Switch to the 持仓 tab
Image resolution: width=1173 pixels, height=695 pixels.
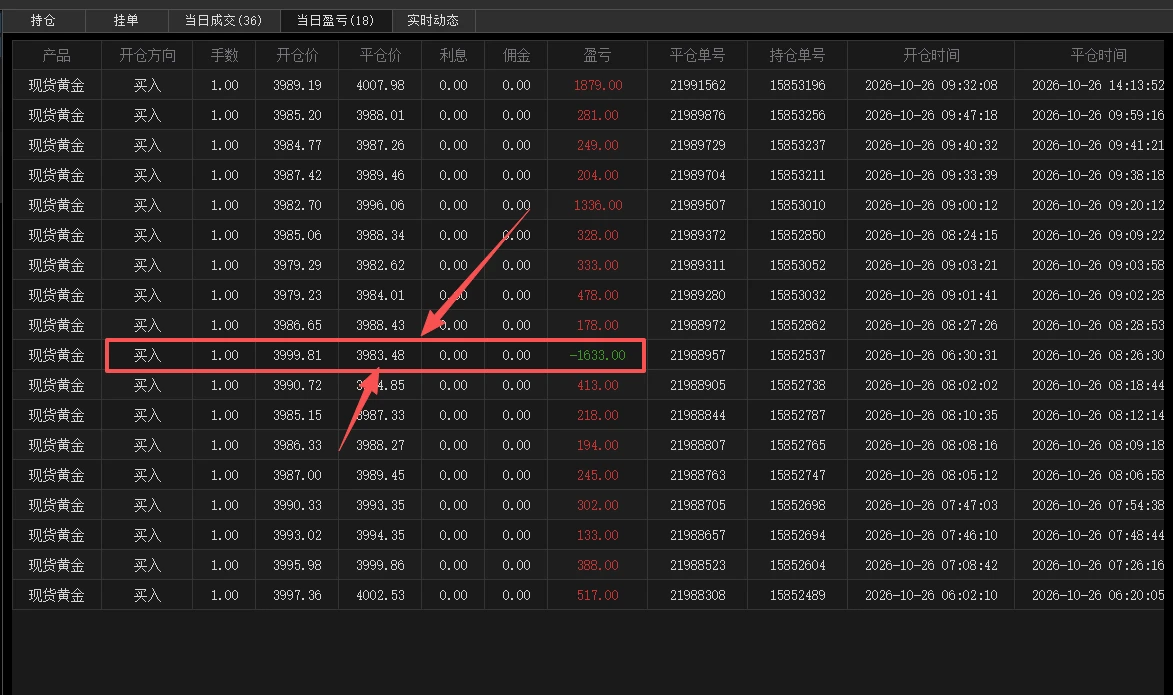tap(43, 20)
